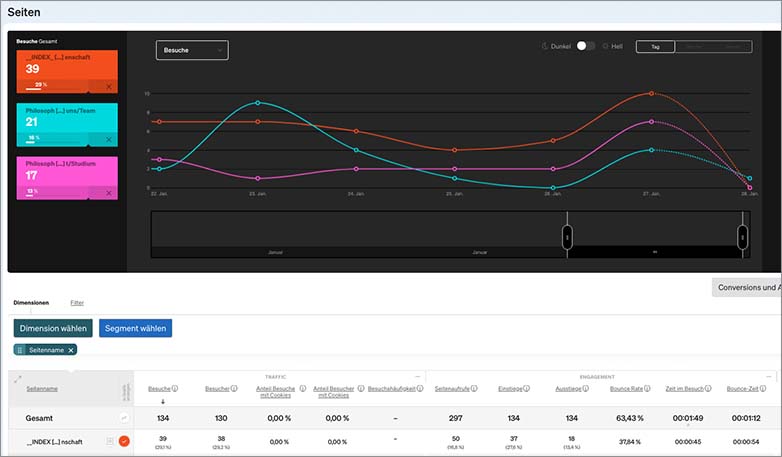Click the small icon in __INDEX row

pos(110,441)
